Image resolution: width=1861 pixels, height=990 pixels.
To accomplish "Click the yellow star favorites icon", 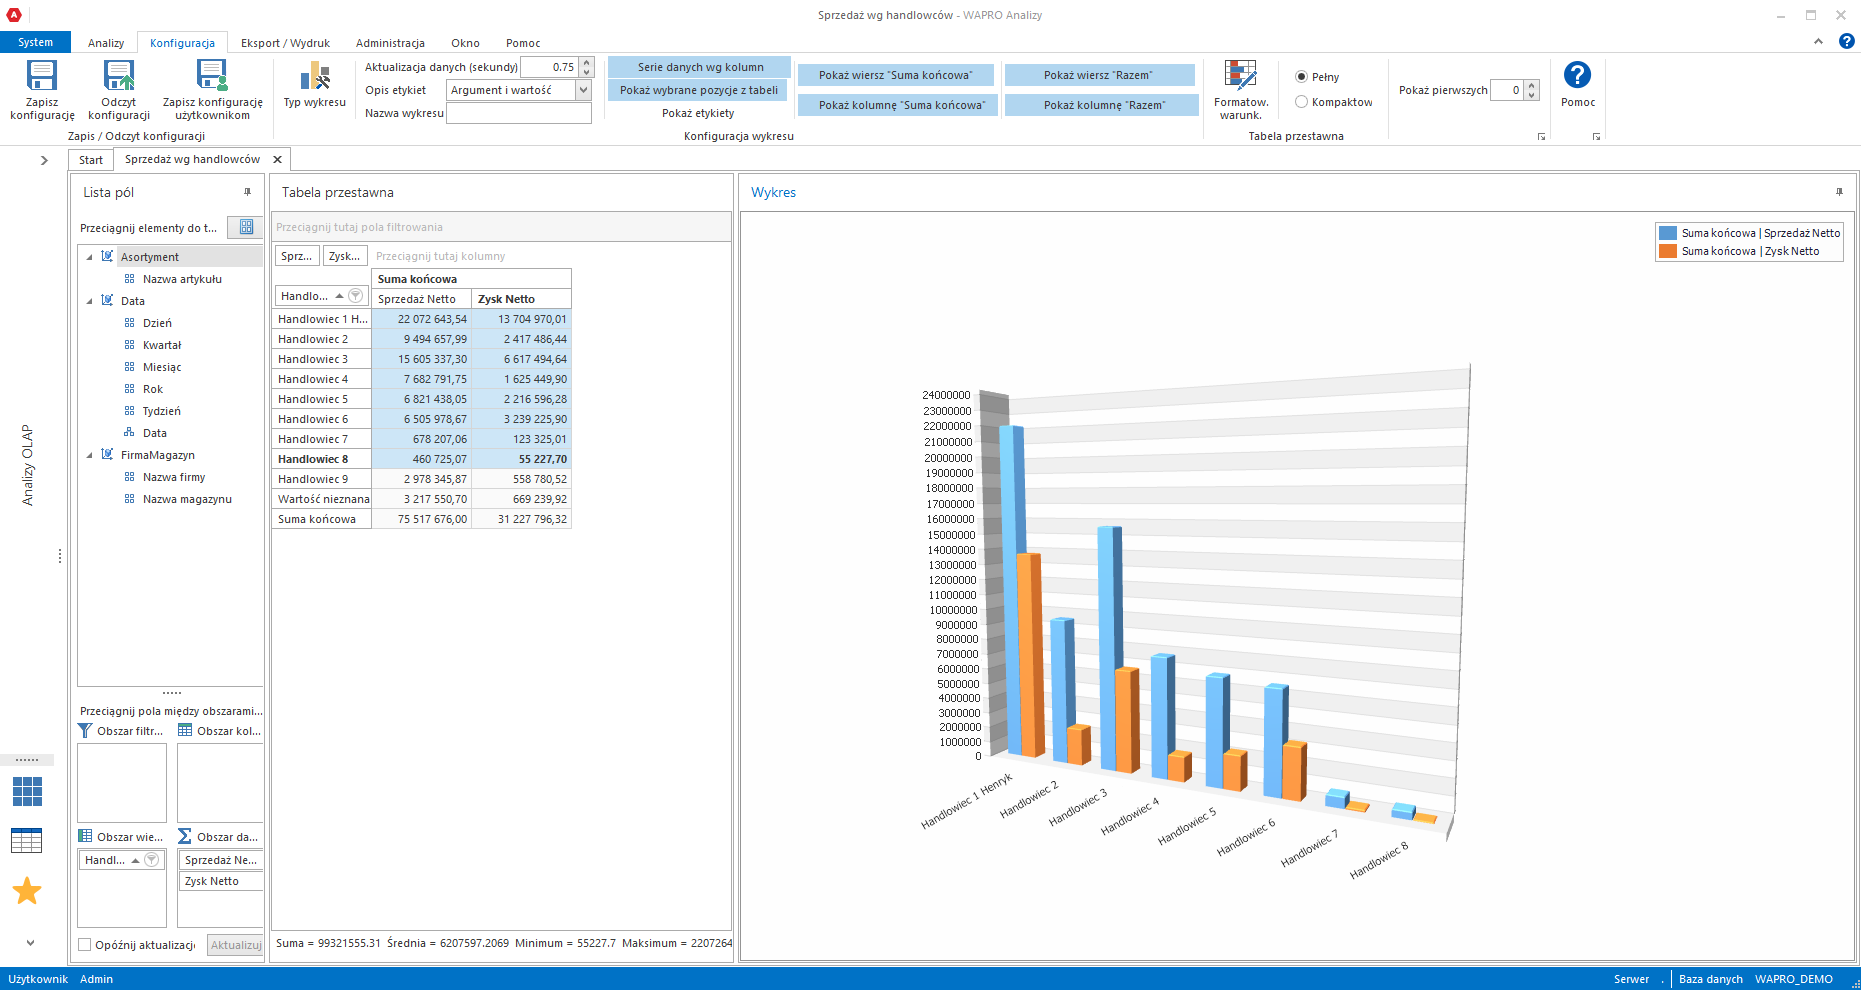I will (x=27, y=890).
